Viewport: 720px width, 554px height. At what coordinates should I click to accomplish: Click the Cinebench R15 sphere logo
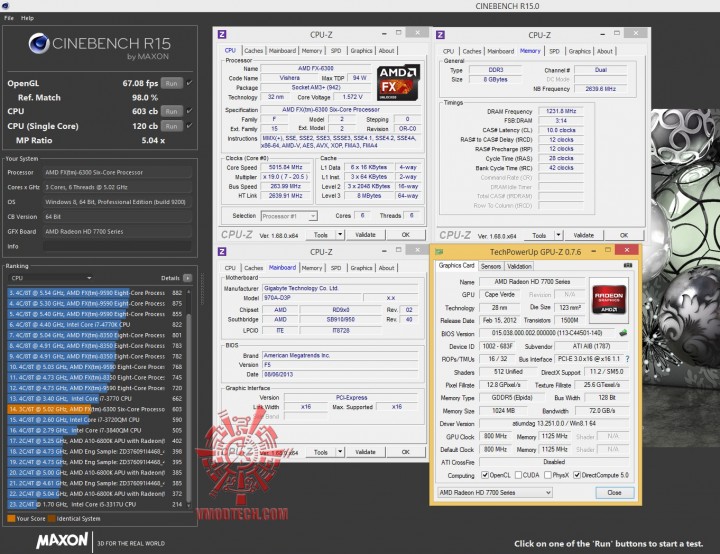39,44
